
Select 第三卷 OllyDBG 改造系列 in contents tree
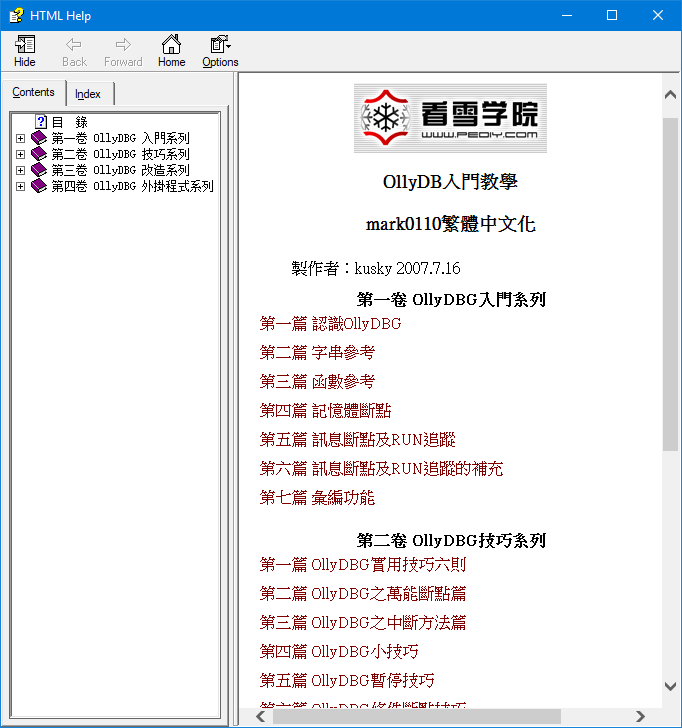(x=120, y=170)
